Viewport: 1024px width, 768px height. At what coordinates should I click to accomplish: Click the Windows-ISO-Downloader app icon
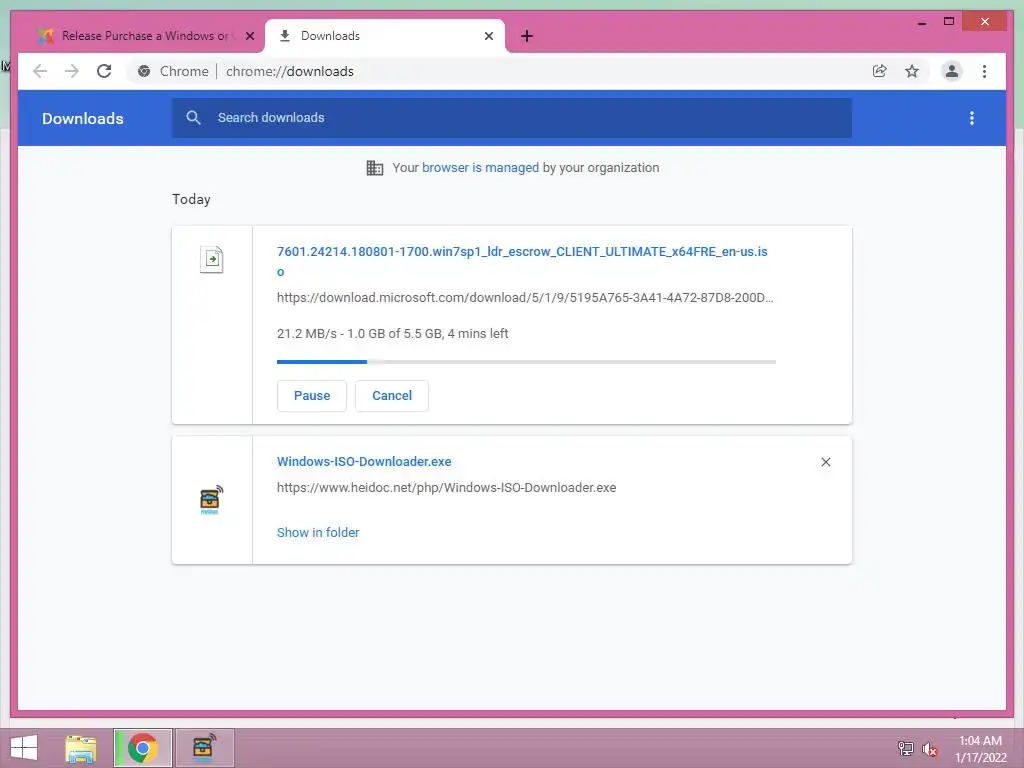coord(211,500)
